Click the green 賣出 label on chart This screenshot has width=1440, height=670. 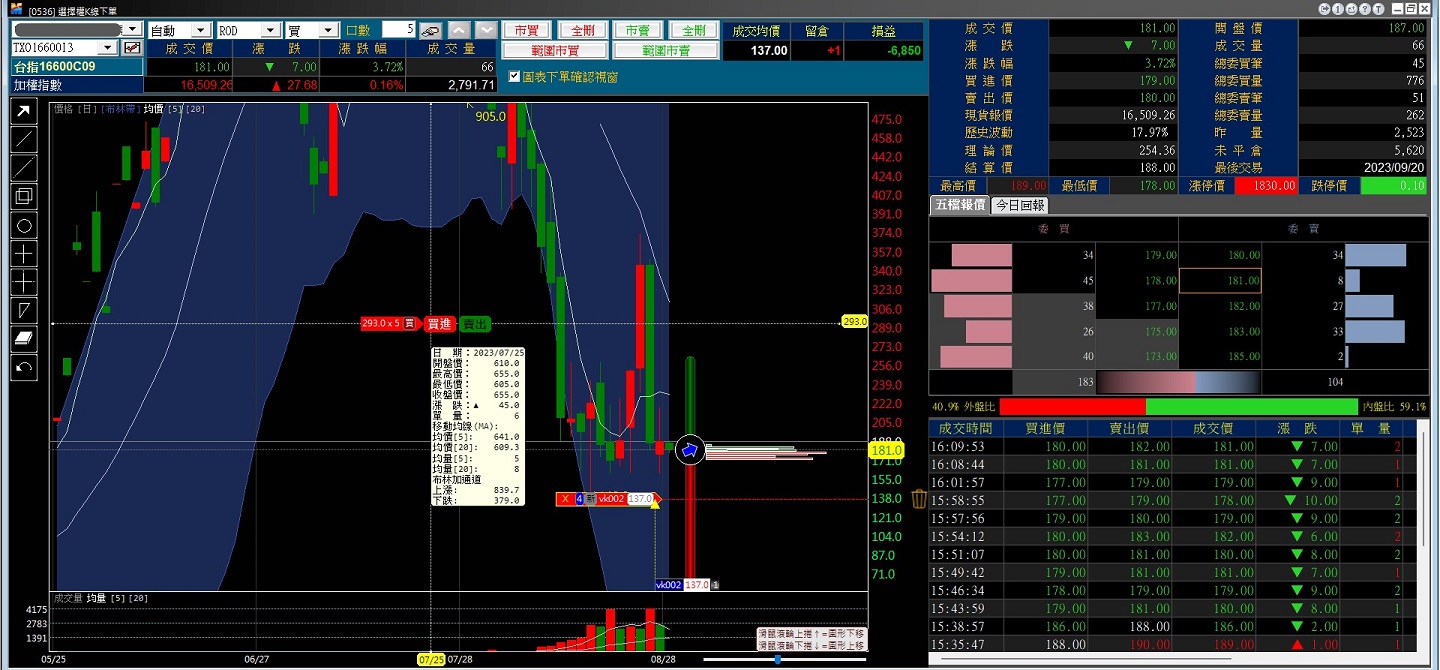tap(475, 323)
